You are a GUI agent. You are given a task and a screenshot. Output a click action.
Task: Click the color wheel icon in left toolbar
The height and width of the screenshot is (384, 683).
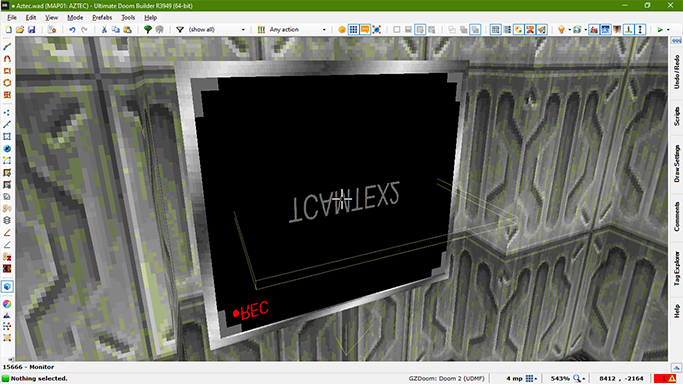(7, 304)
